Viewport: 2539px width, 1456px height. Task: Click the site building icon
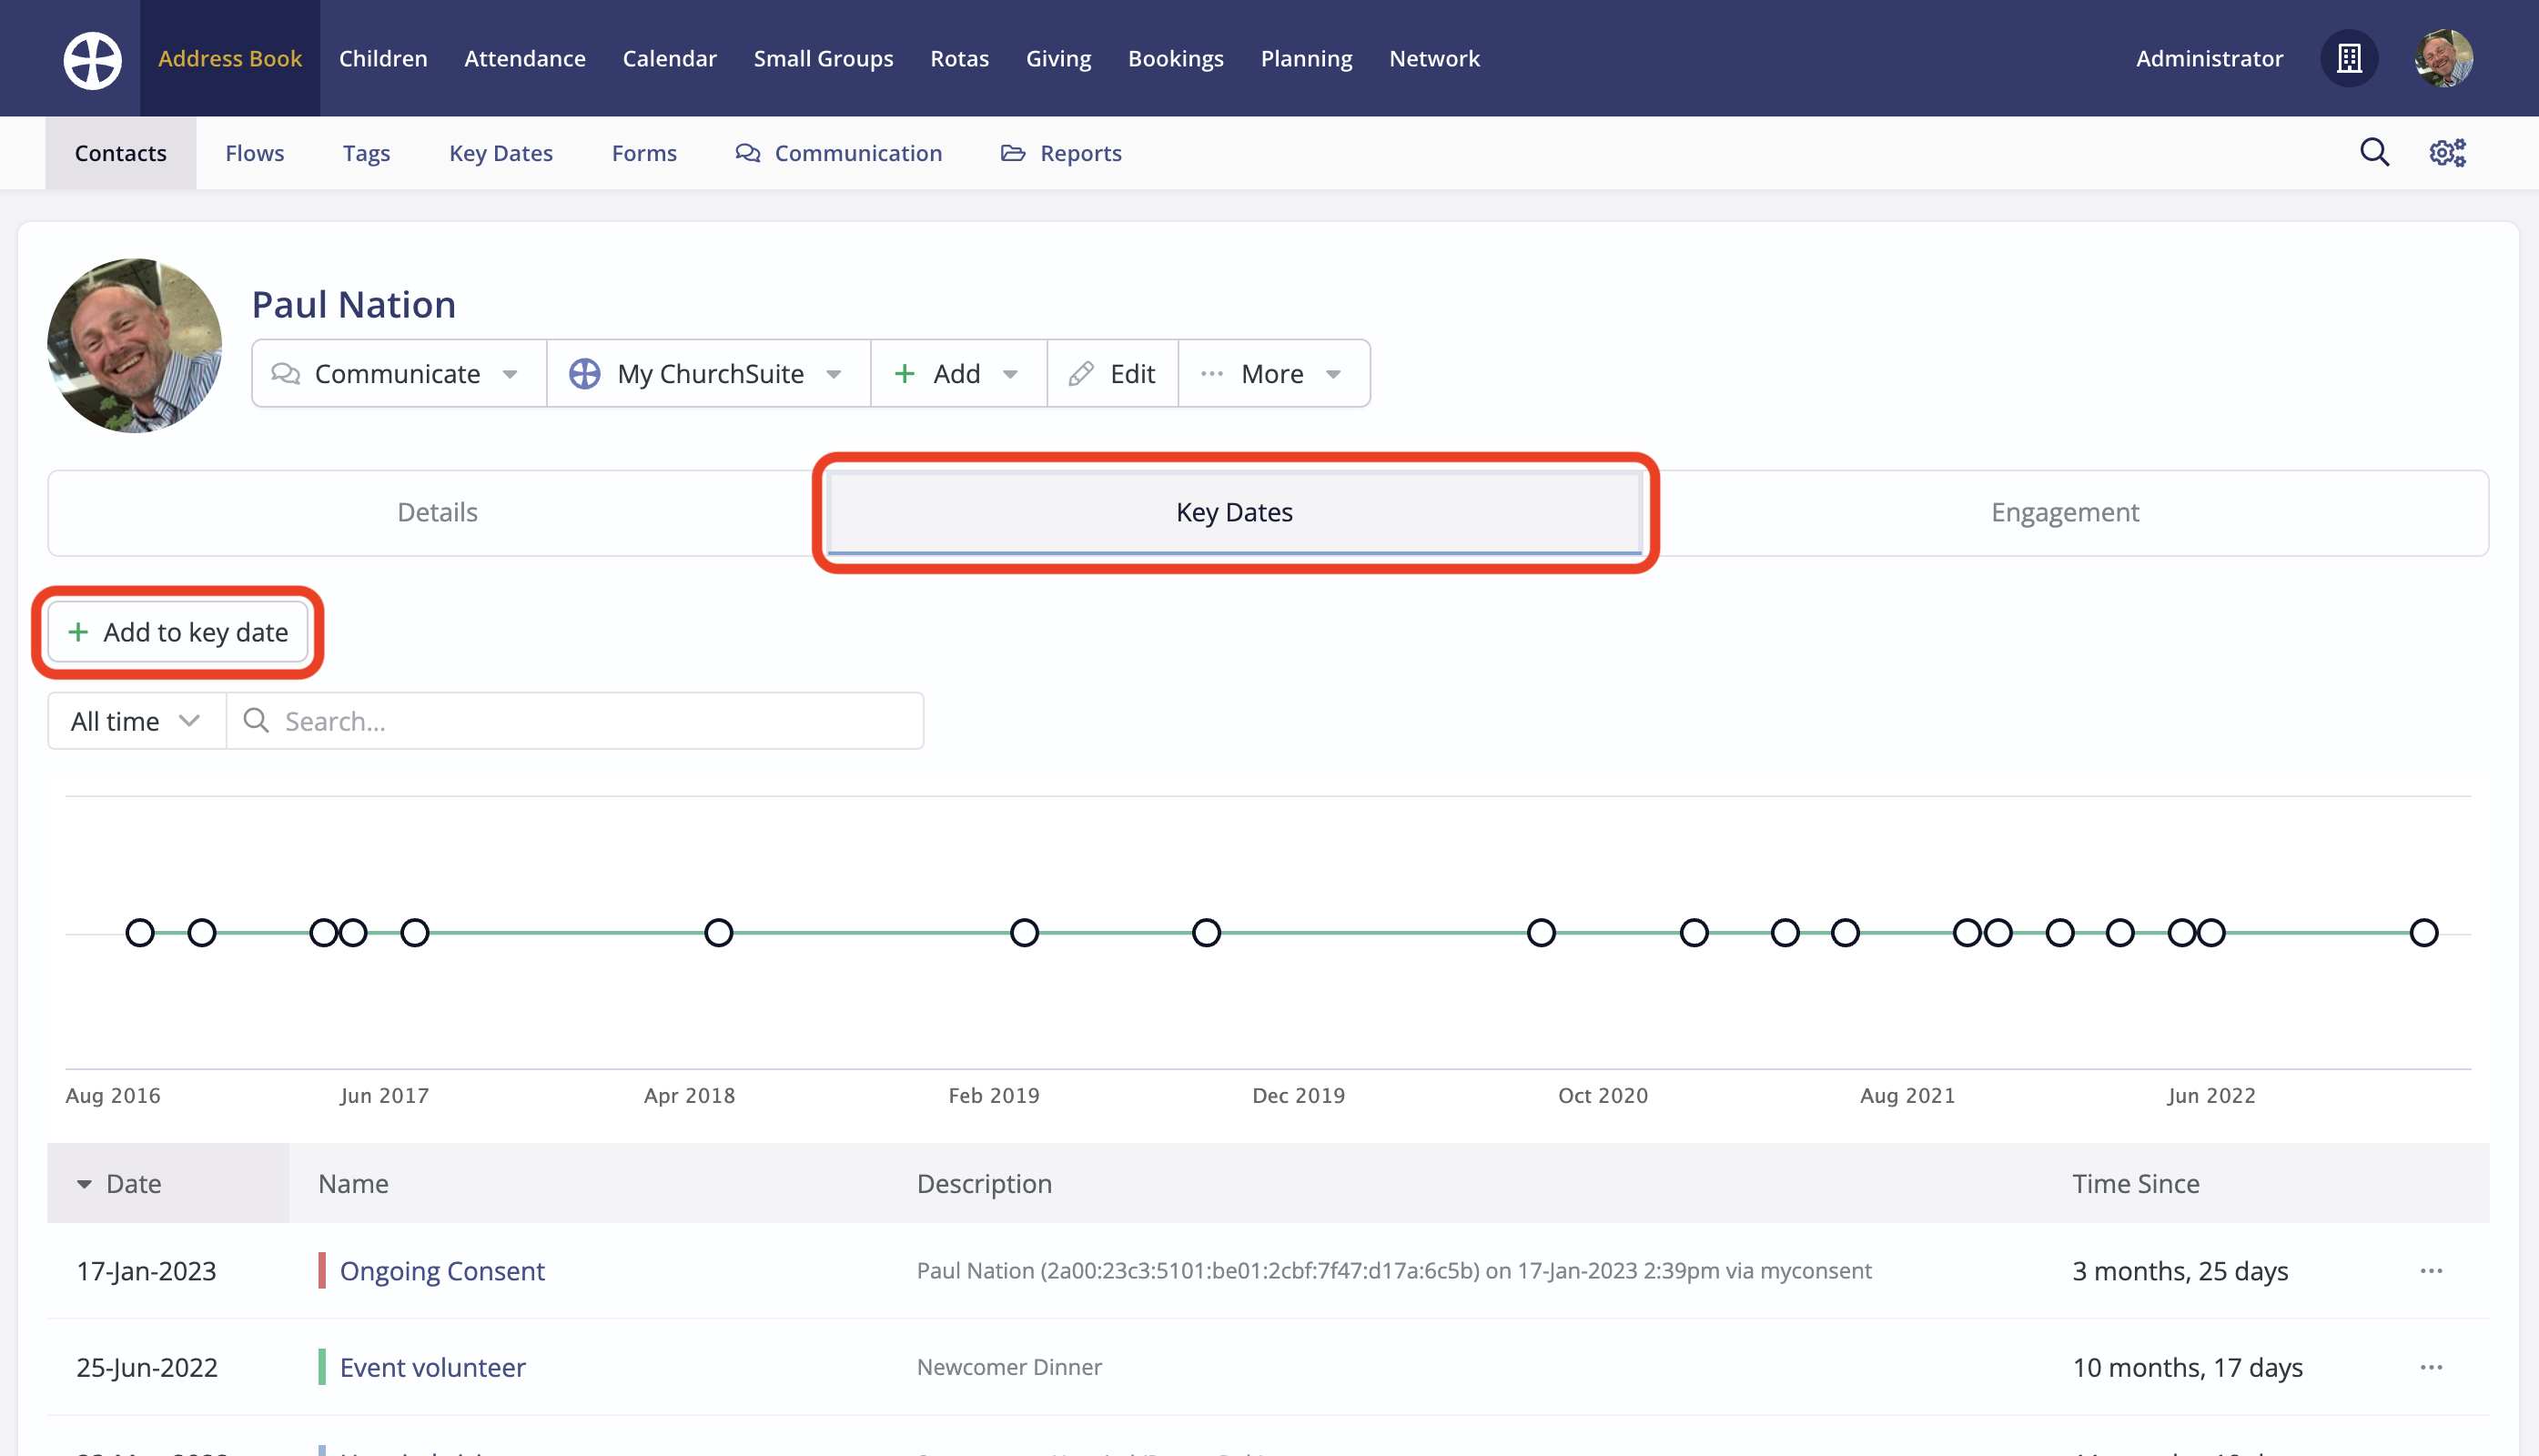pos(2348,59)
